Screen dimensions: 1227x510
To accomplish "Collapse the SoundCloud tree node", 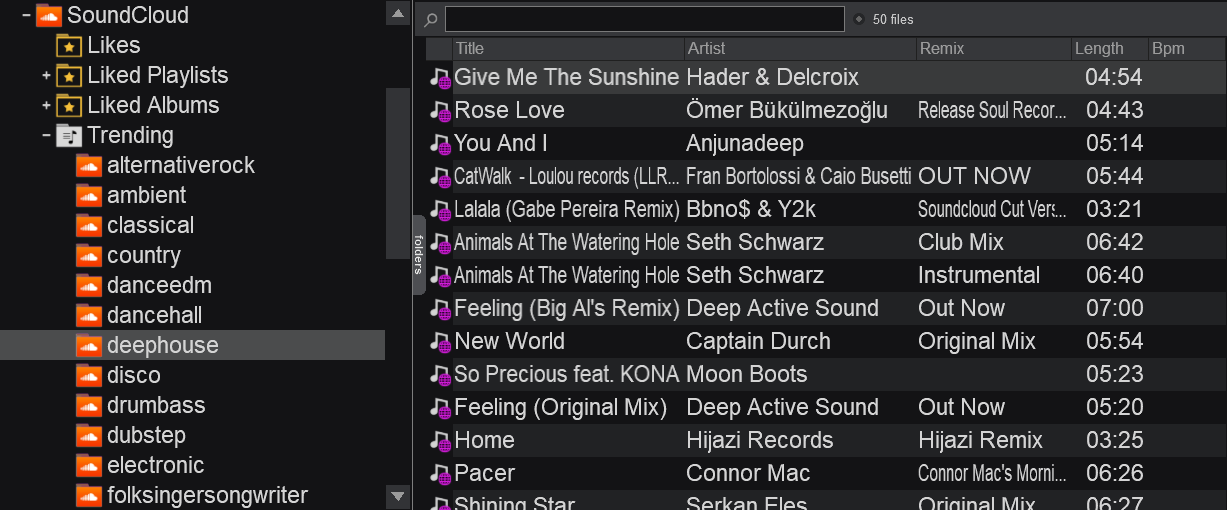I will click(x=27, y=15).
